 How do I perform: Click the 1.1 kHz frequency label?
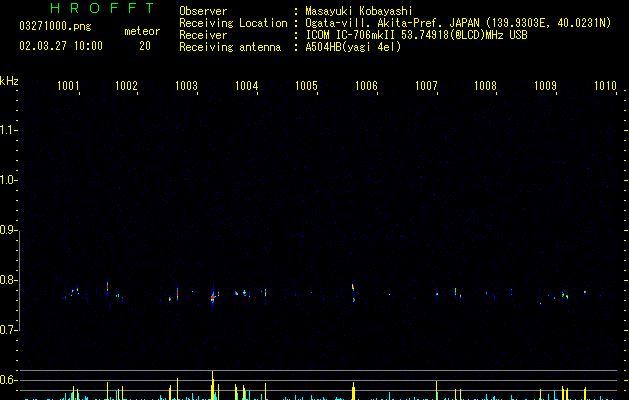click(8, 130)
